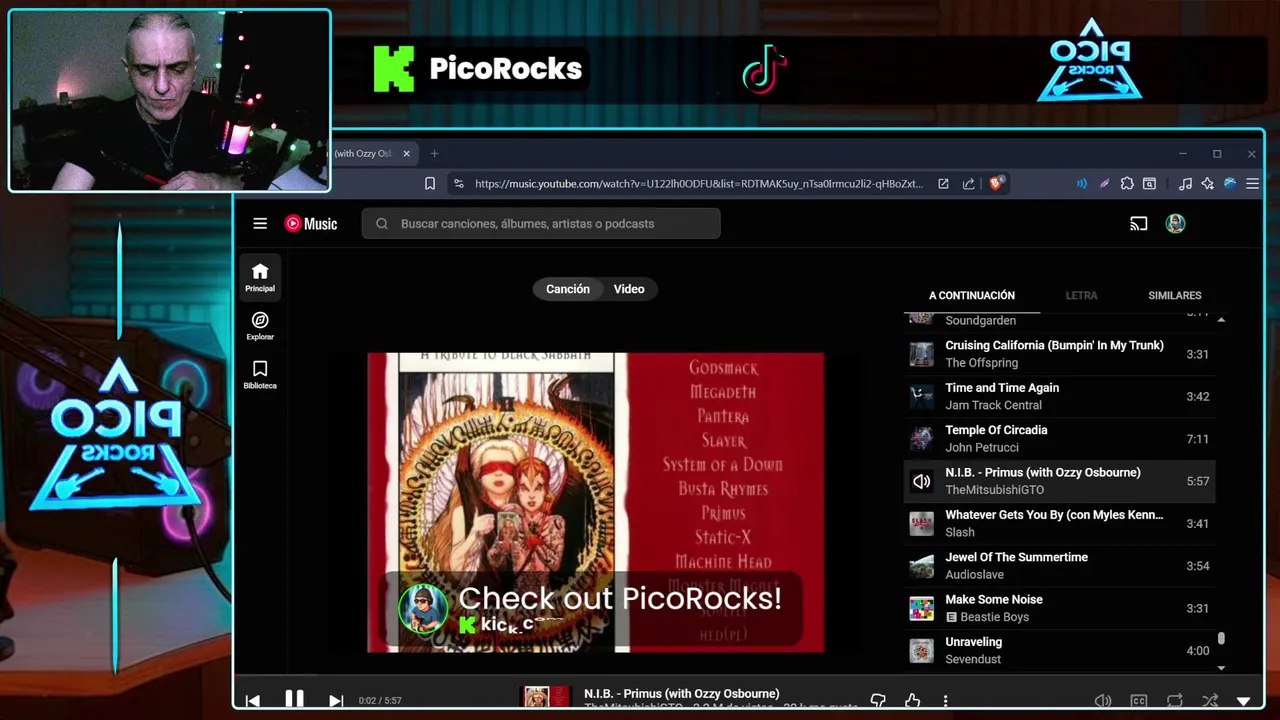Pause the current song

pyautogui.click(x=294, y=700)
